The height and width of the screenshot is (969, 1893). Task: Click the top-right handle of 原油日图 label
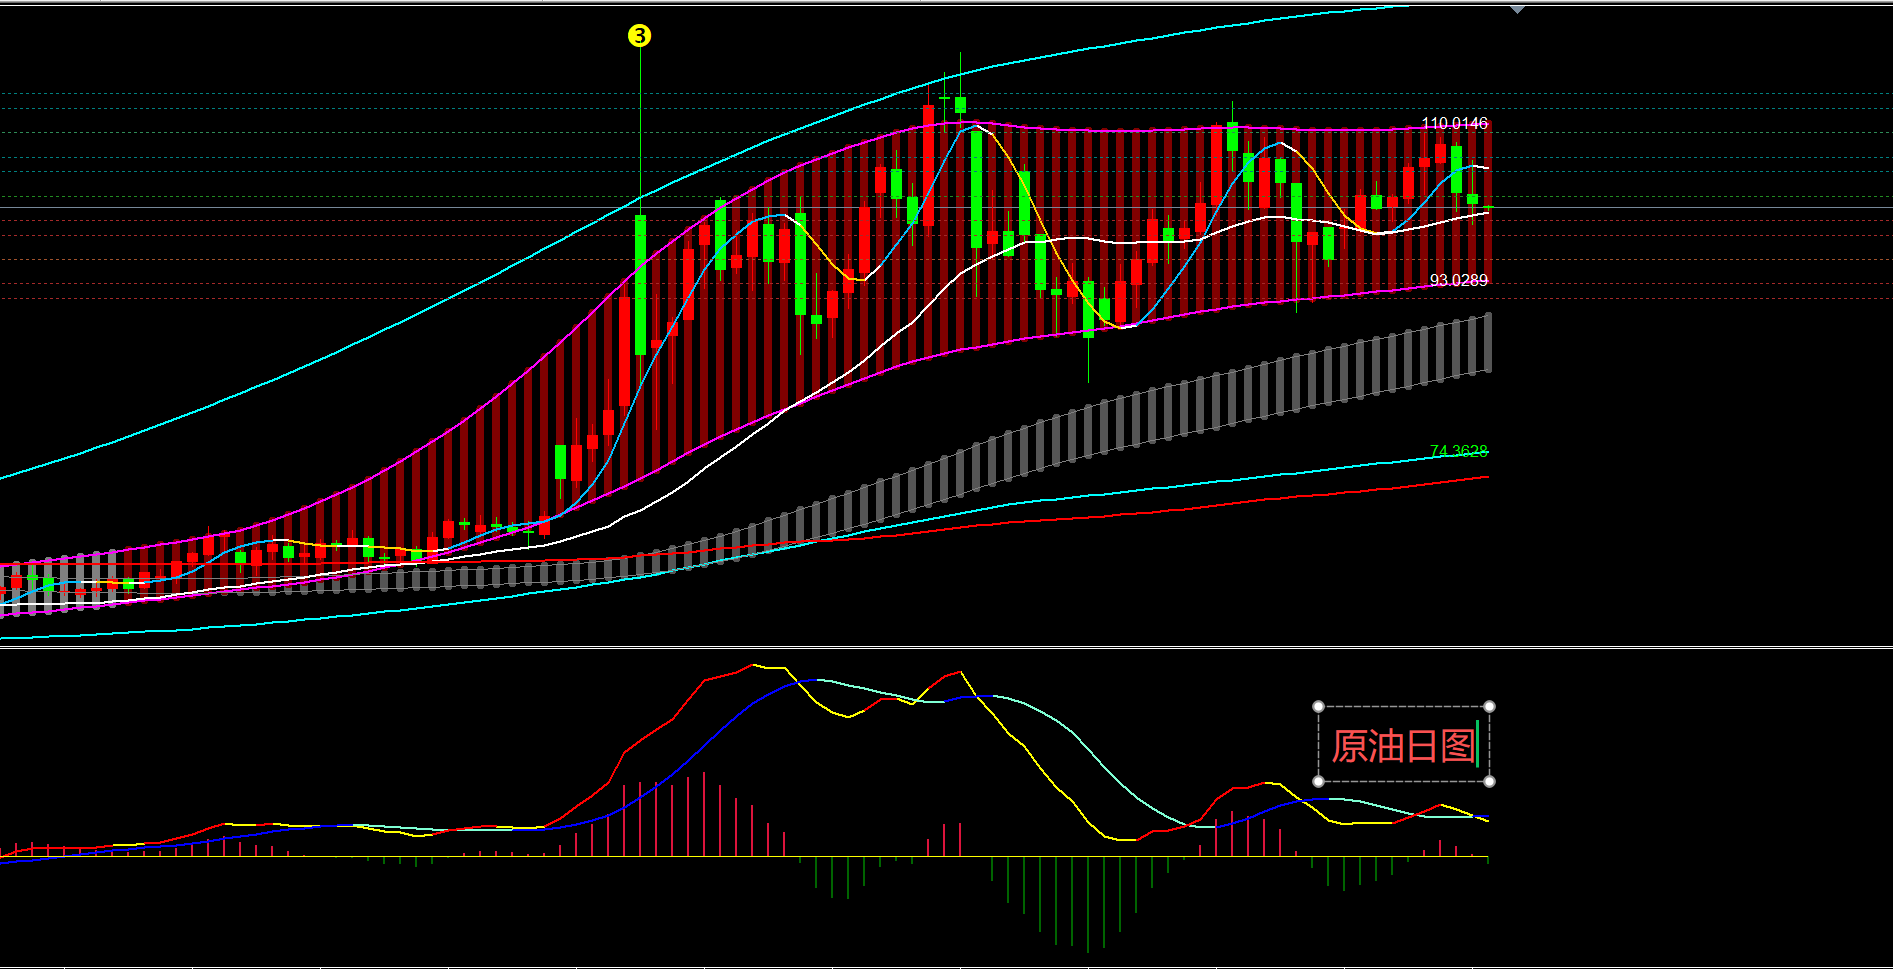[x=1489, y=707]
